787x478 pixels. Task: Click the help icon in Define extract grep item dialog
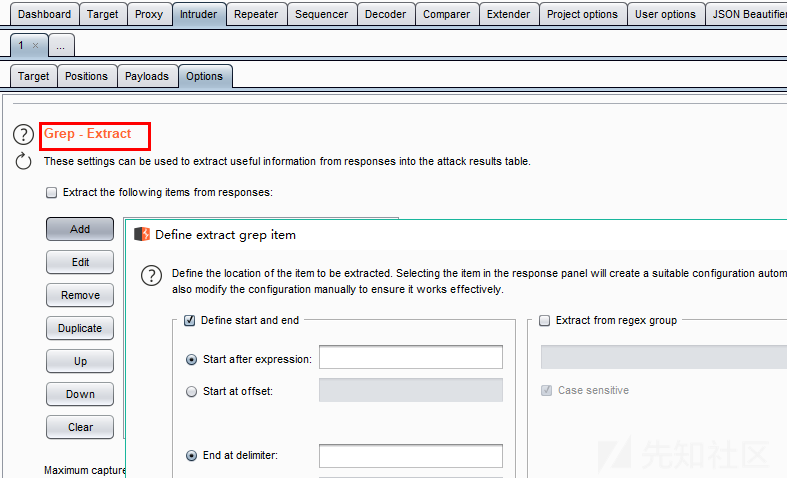(x=151, y=276)
